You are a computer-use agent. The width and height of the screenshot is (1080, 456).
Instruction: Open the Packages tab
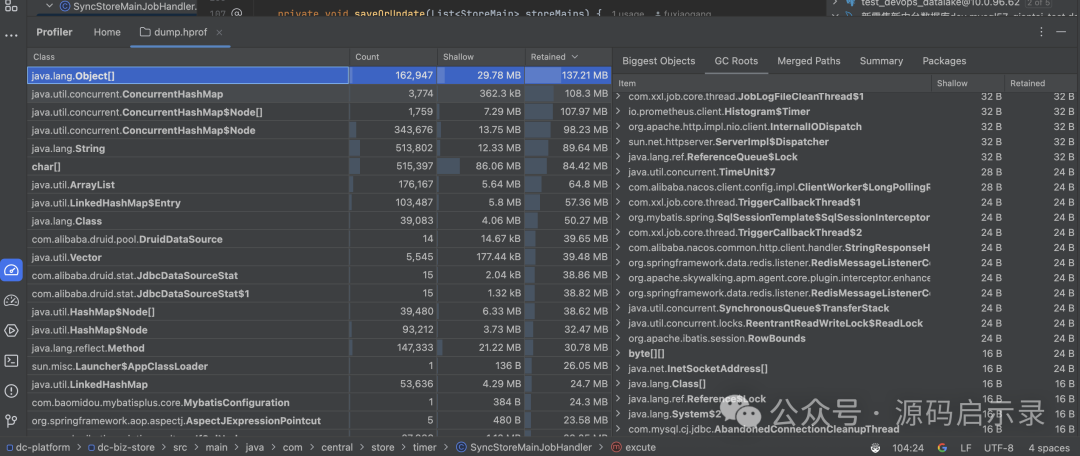(944, 61)
